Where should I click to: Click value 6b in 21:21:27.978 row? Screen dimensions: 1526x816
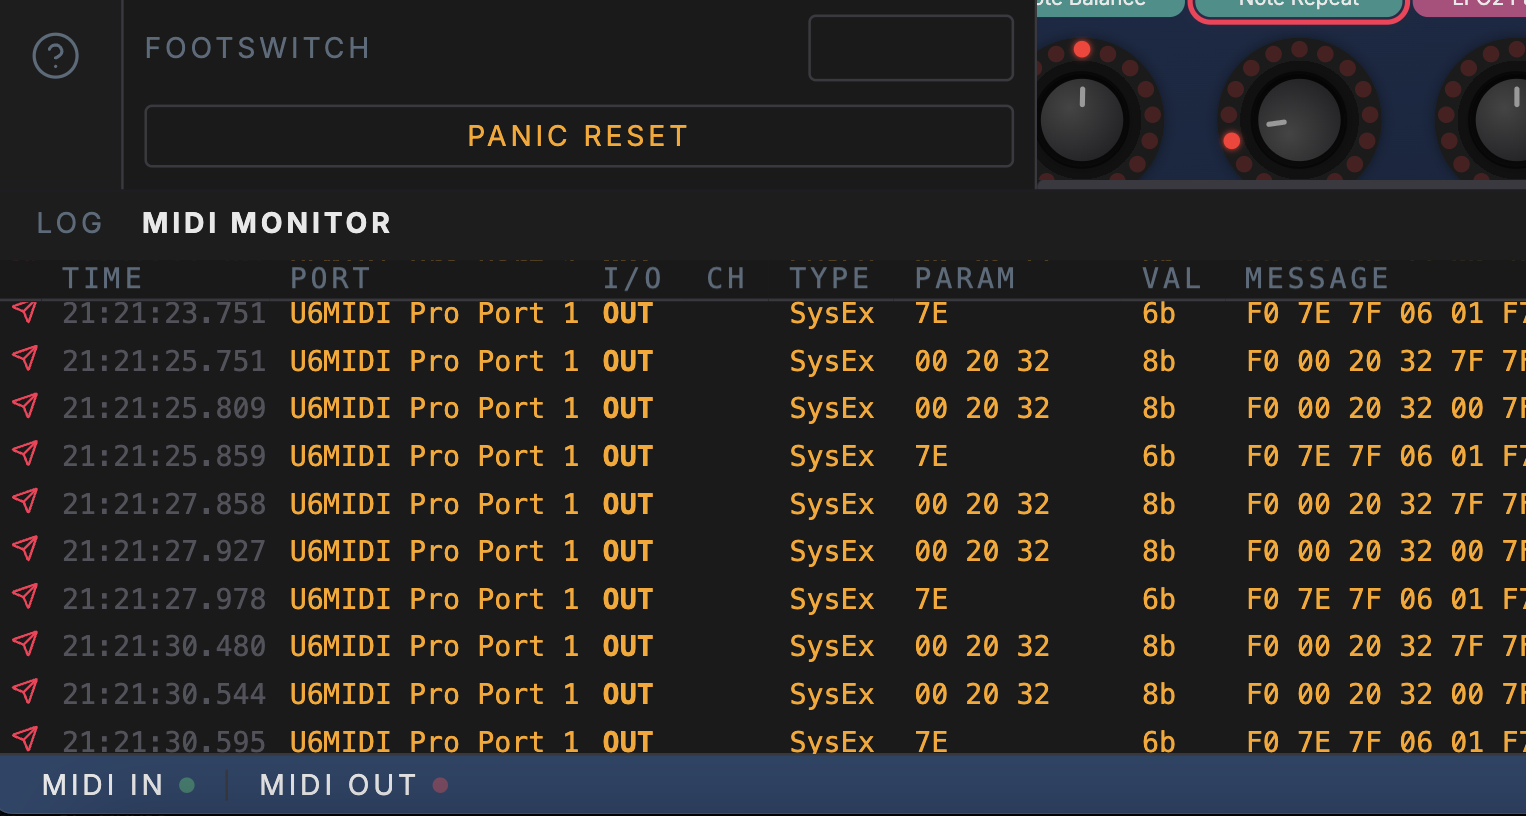pyautogui.click(x=1159, y=599)
